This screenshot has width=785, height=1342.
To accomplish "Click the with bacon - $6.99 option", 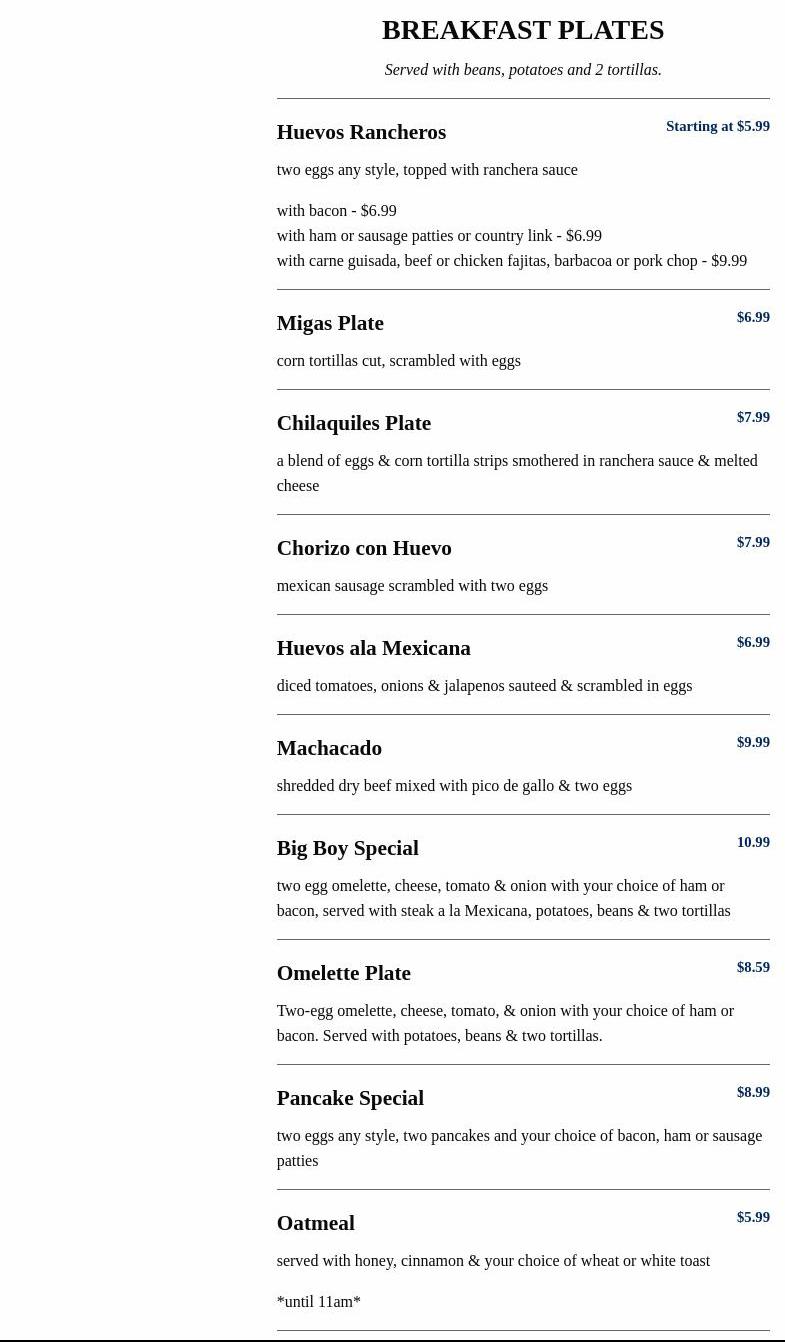I will click(336, 211).
